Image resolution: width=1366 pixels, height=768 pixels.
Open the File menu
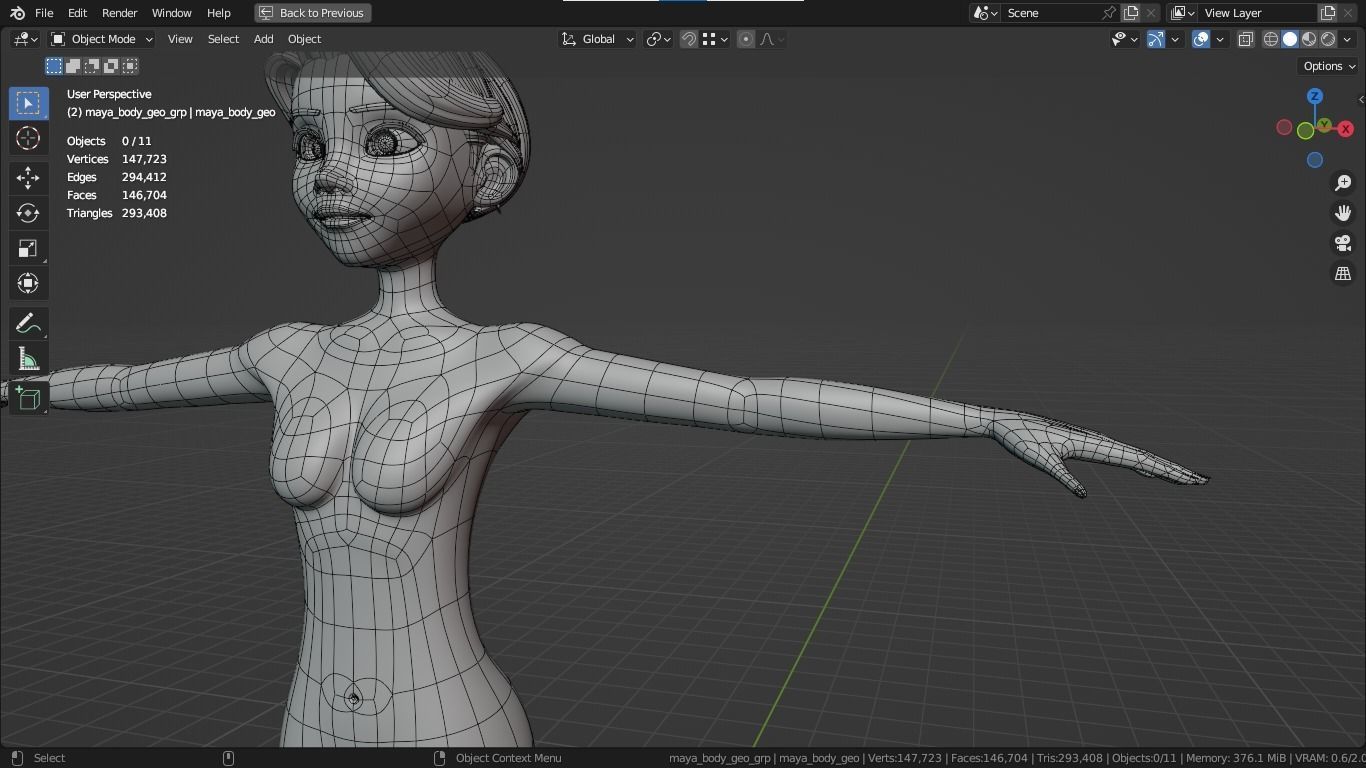point(44,13)
